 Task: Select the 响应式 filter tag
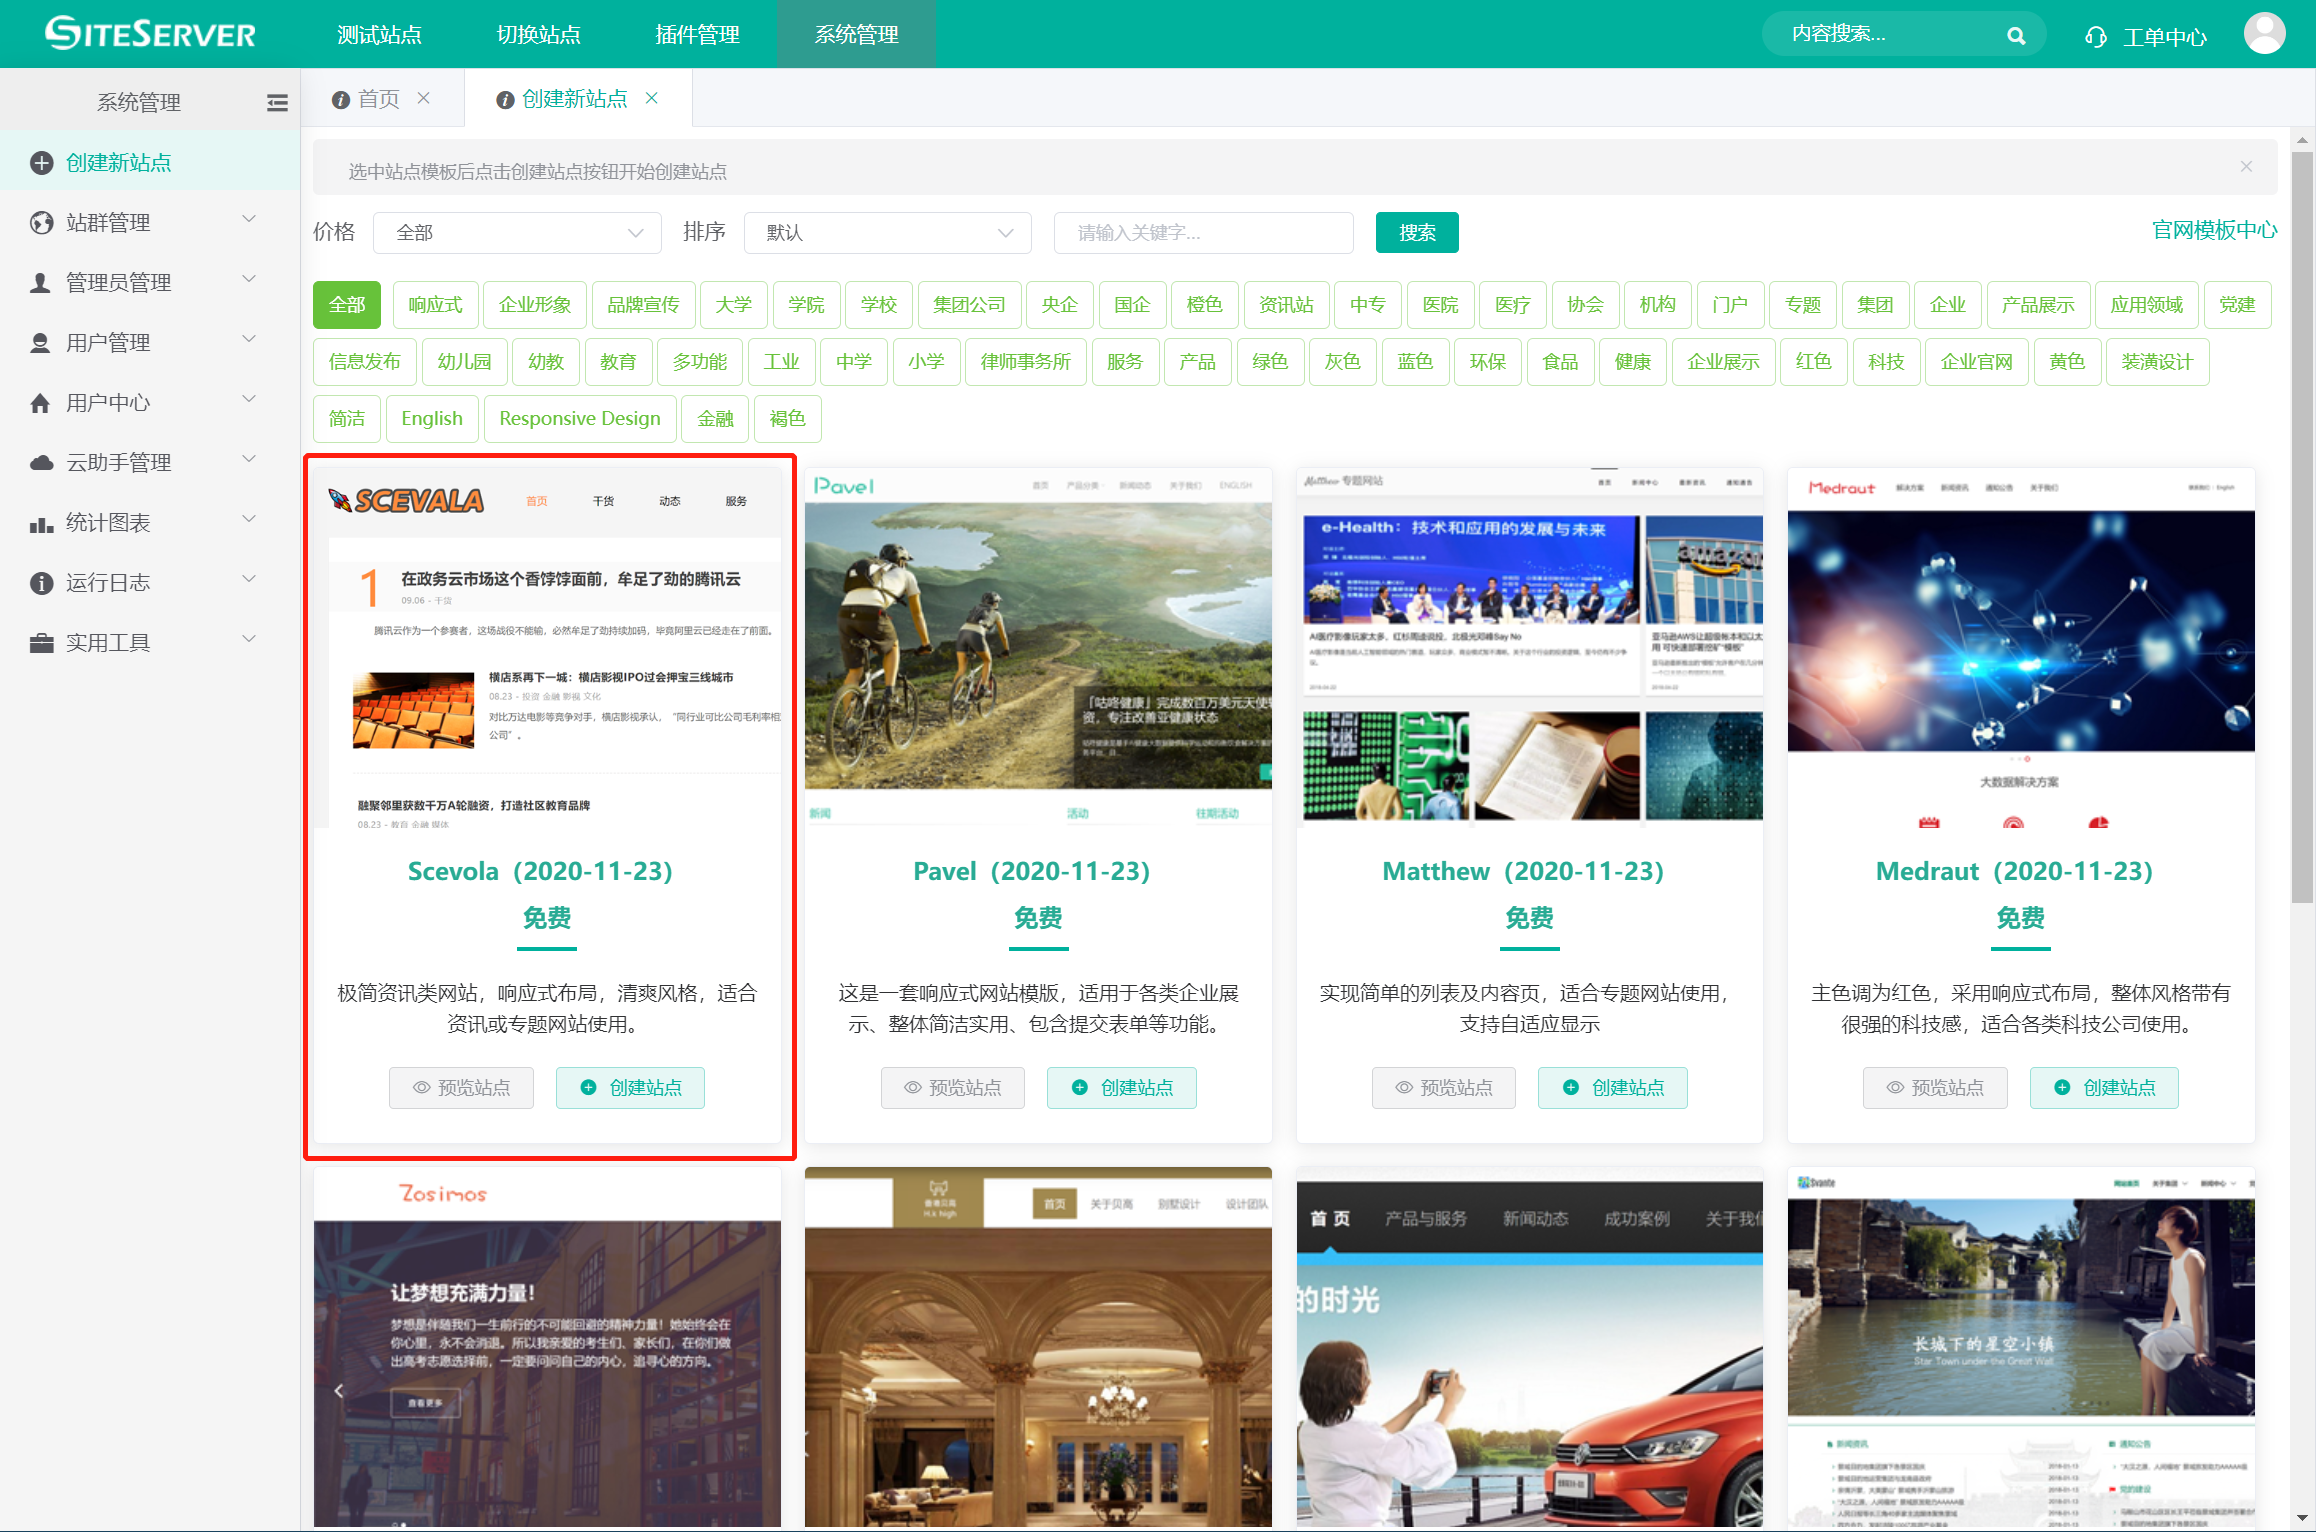(x=435, y=305)
